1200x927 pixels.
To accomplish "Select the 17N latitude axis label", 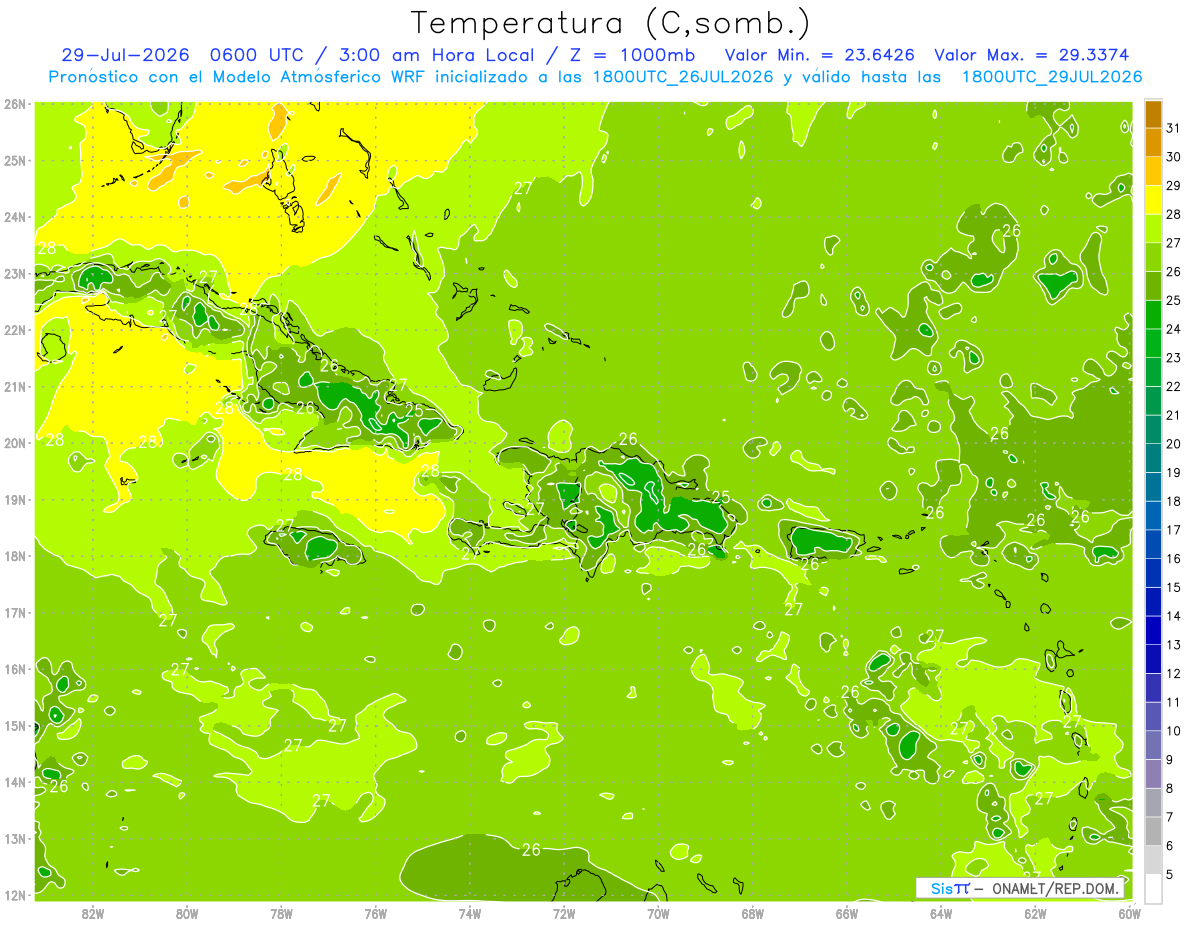I will pos(14,613).
